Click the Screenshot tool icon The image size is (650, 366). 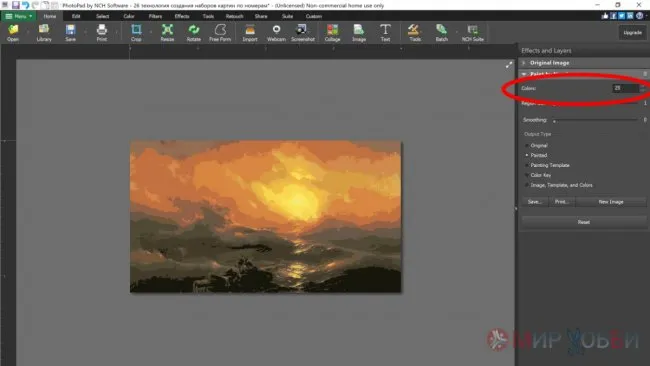(303, 32)
